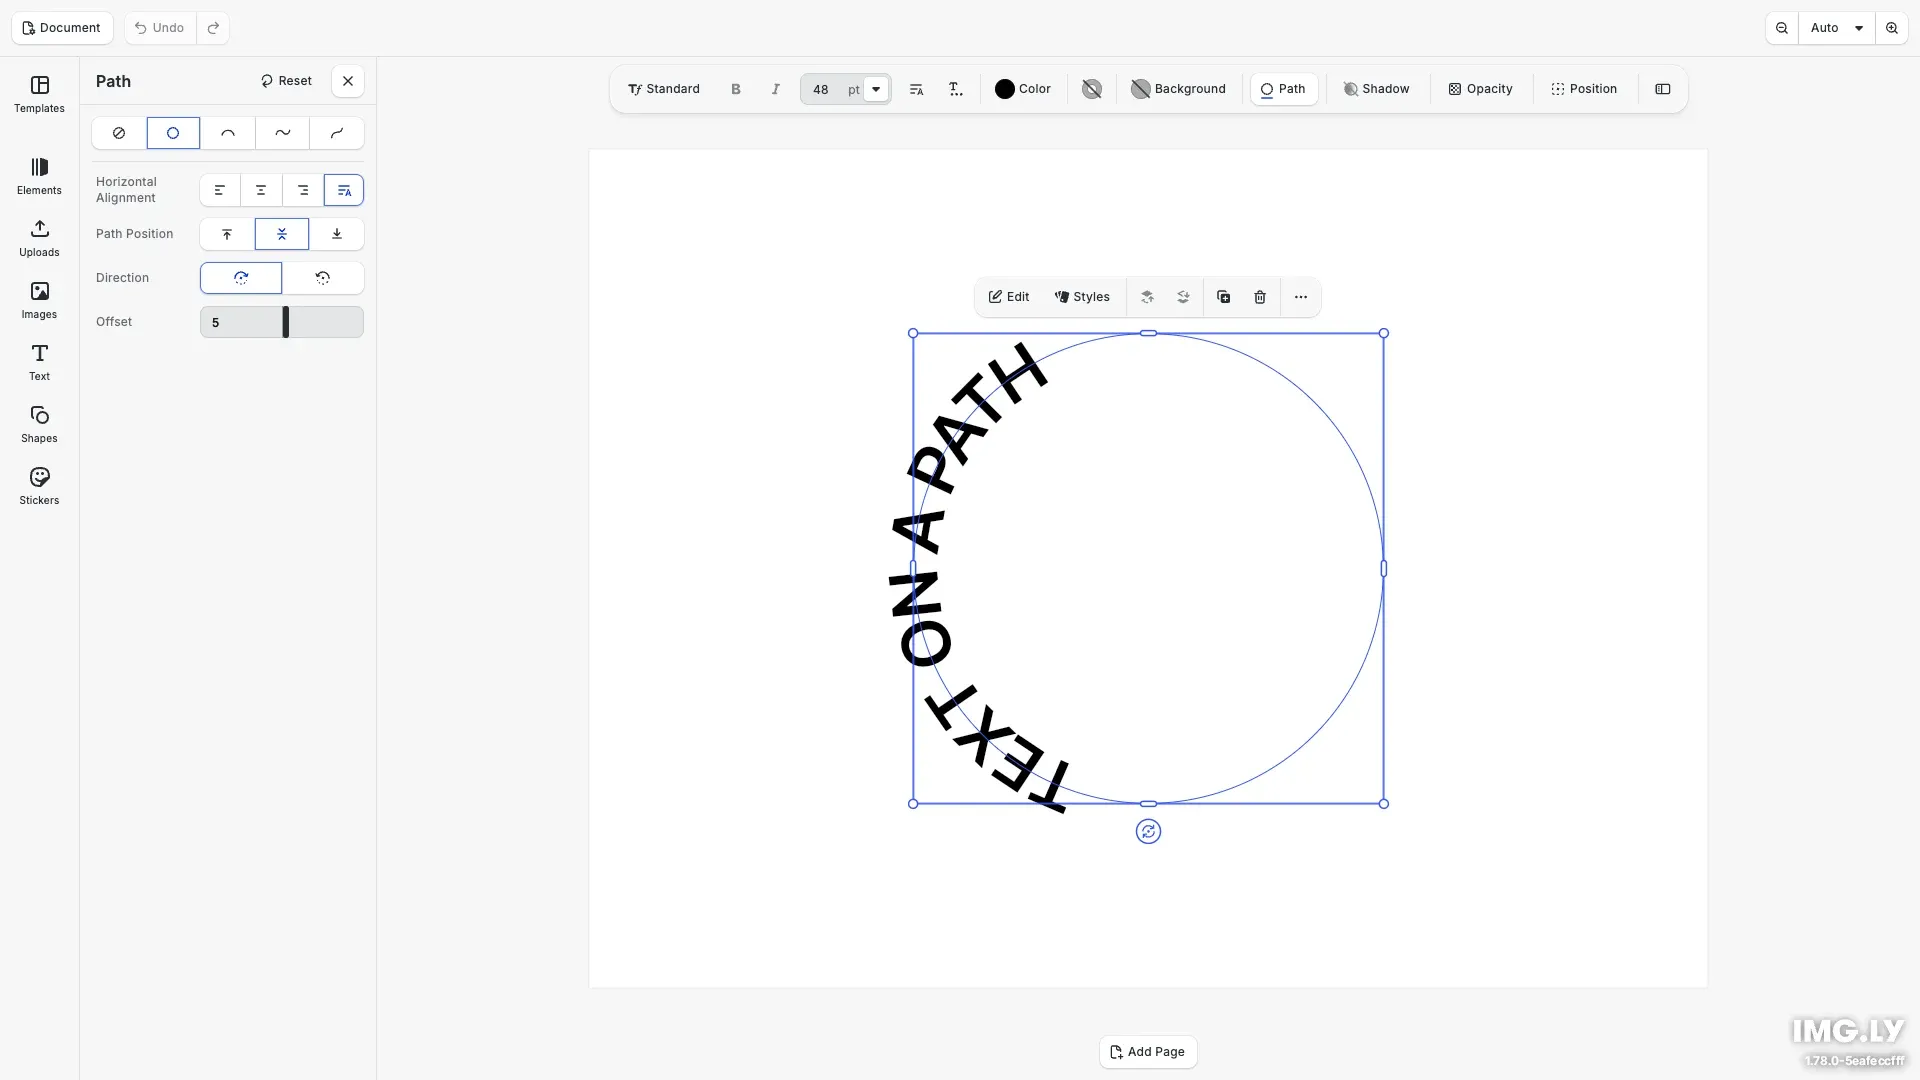Undo the last action
1920x1080 pixels.
160,28
